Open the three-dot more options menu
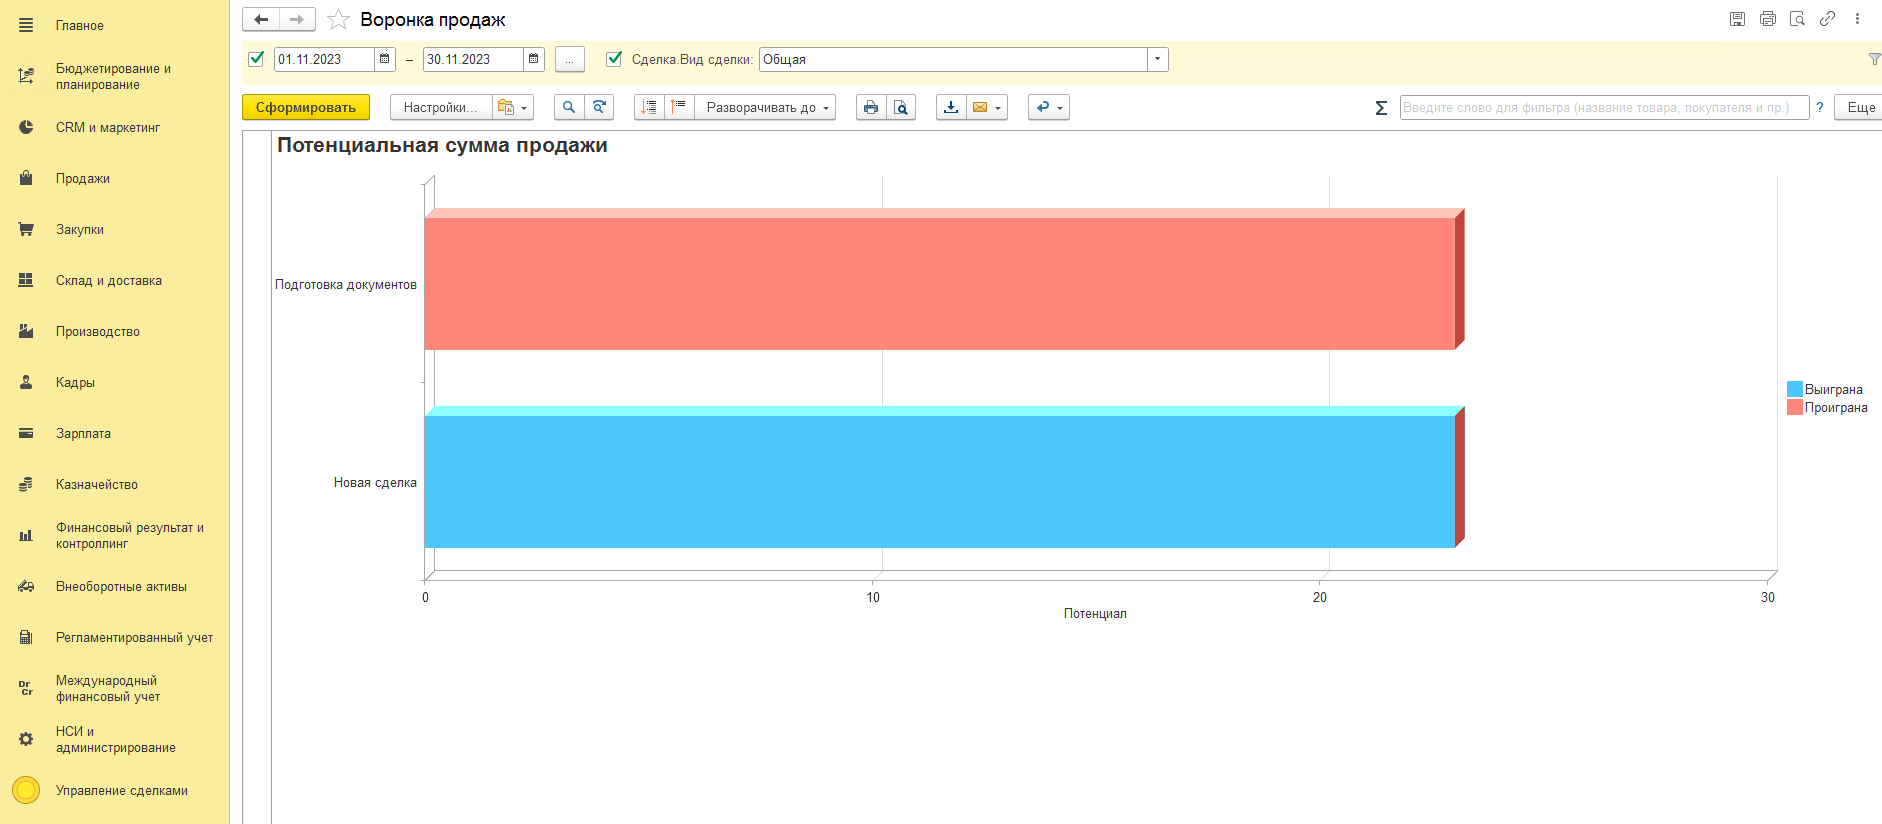This screenshot has height=824, width=1882. coord(1857,19)
